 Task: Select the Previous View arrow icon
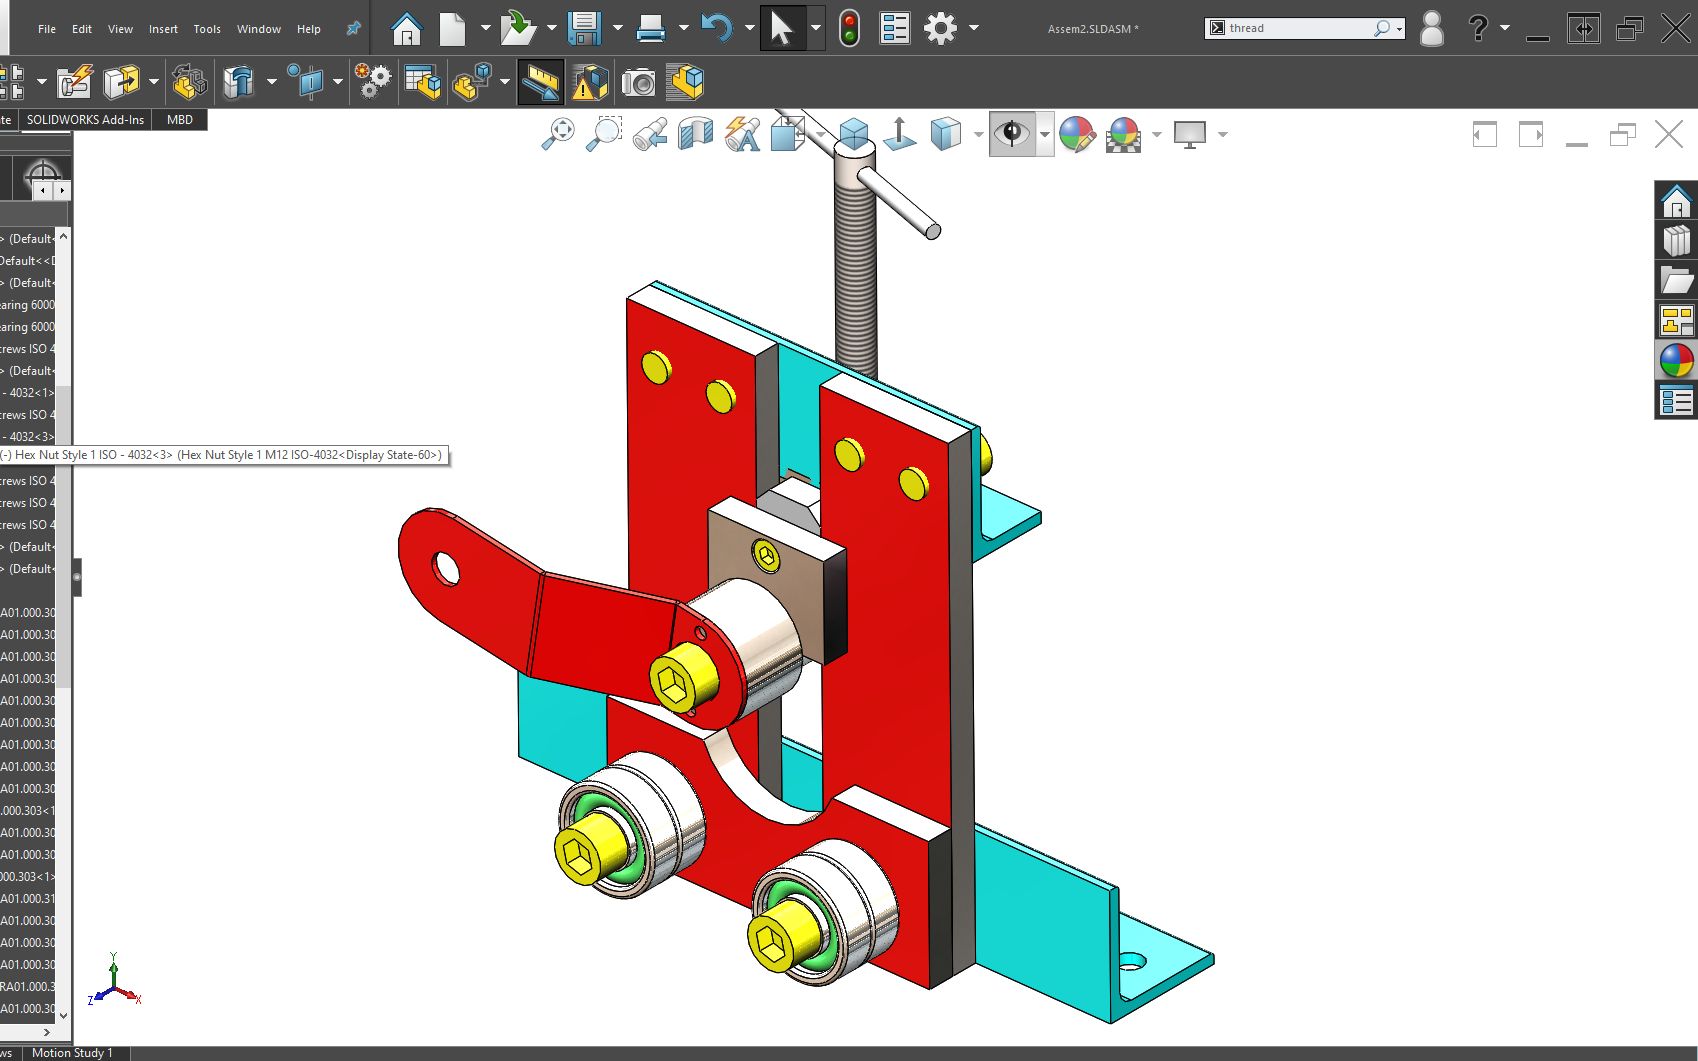(x=650, y=133)
